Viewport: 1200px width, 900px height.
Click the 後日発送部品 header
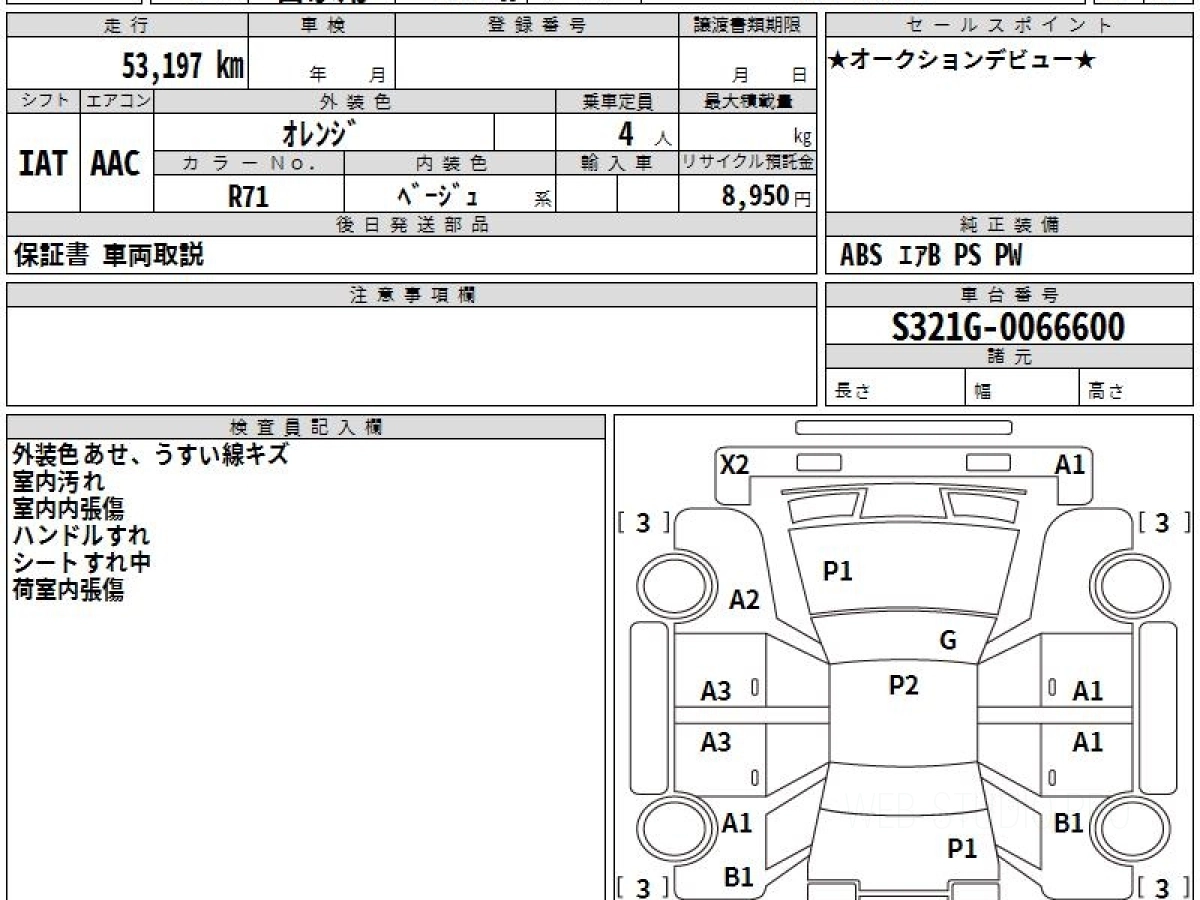pyautogui.click(x=411, y=225)
